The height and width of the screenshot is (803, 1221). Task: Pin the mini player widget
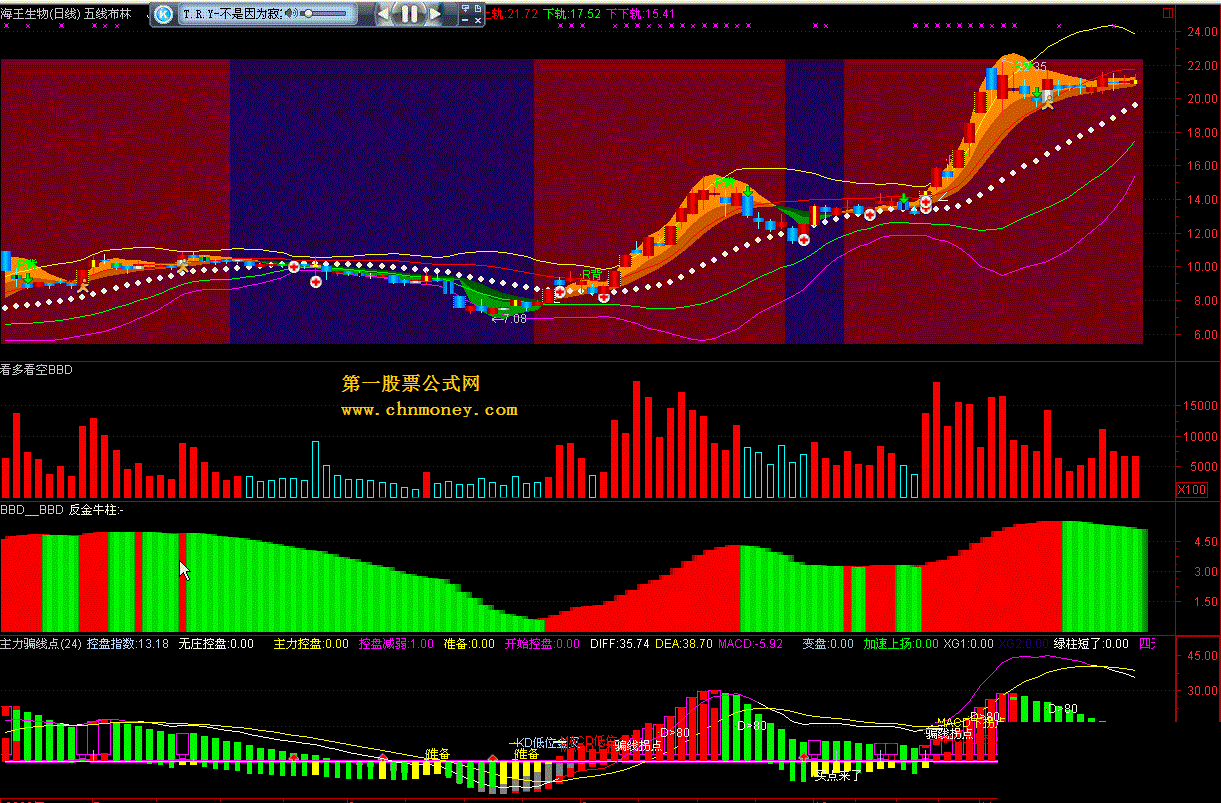pyautogui.click(x=465, y=8)
